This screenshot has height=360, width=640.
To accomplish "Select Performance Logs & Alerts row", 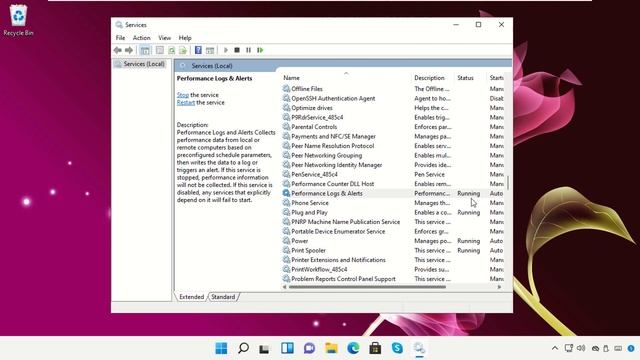I will pos(393,193).
